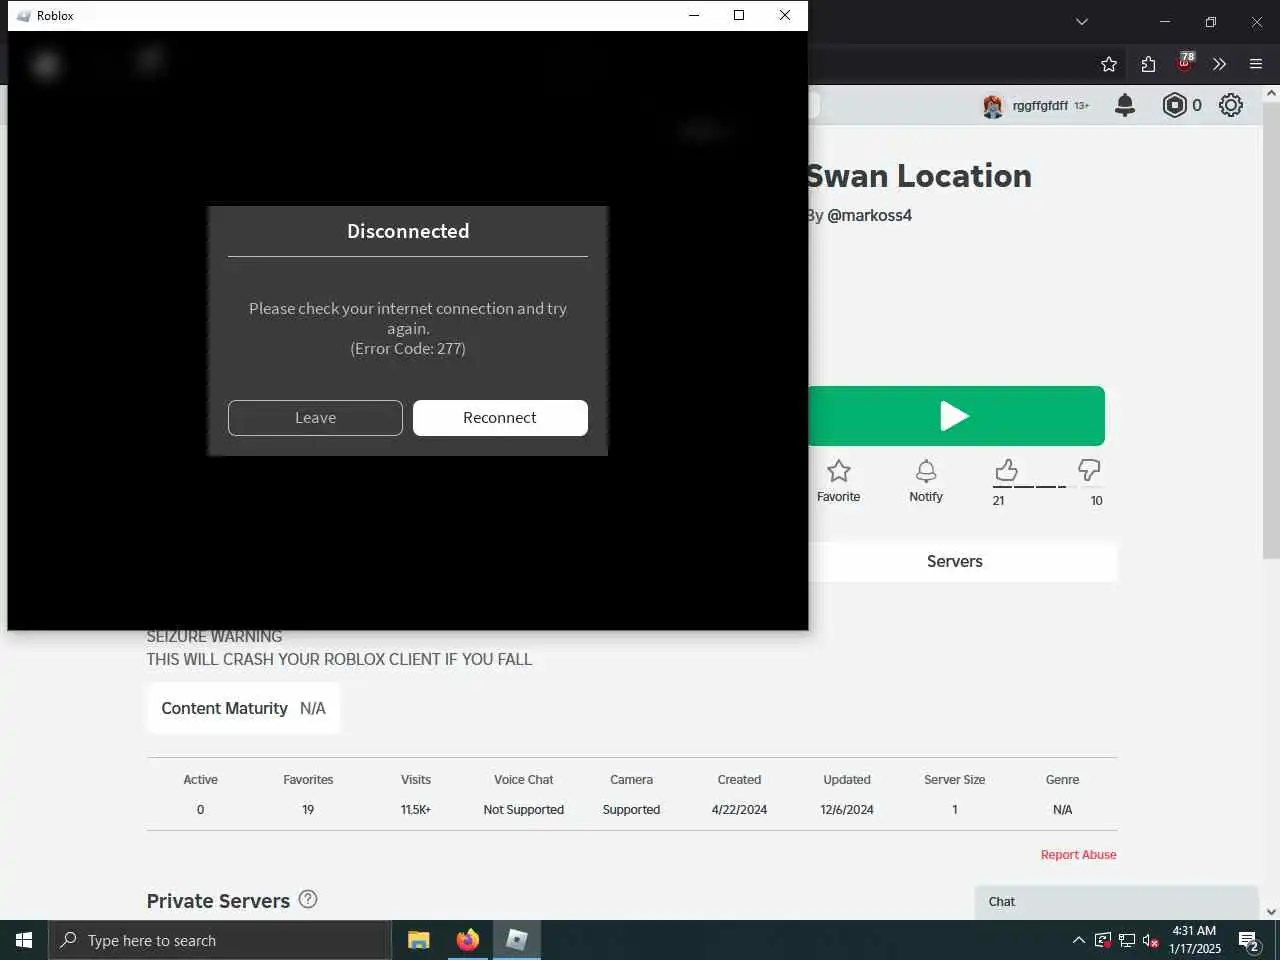Image resolution: width=1280 pixels, height=960 pixels.
Task: Click Visits value 11.5K+
Action: pyautogui.click(x=416, y=810)
